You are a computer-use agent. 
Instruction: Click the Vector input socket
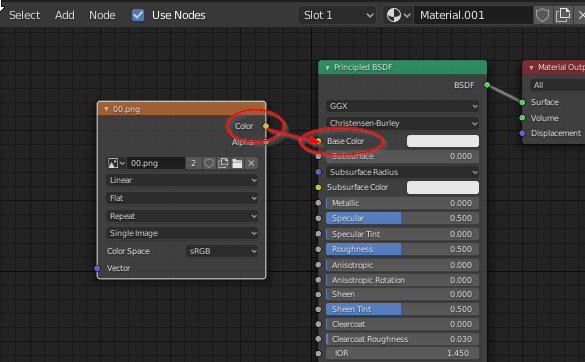[97, 268]
